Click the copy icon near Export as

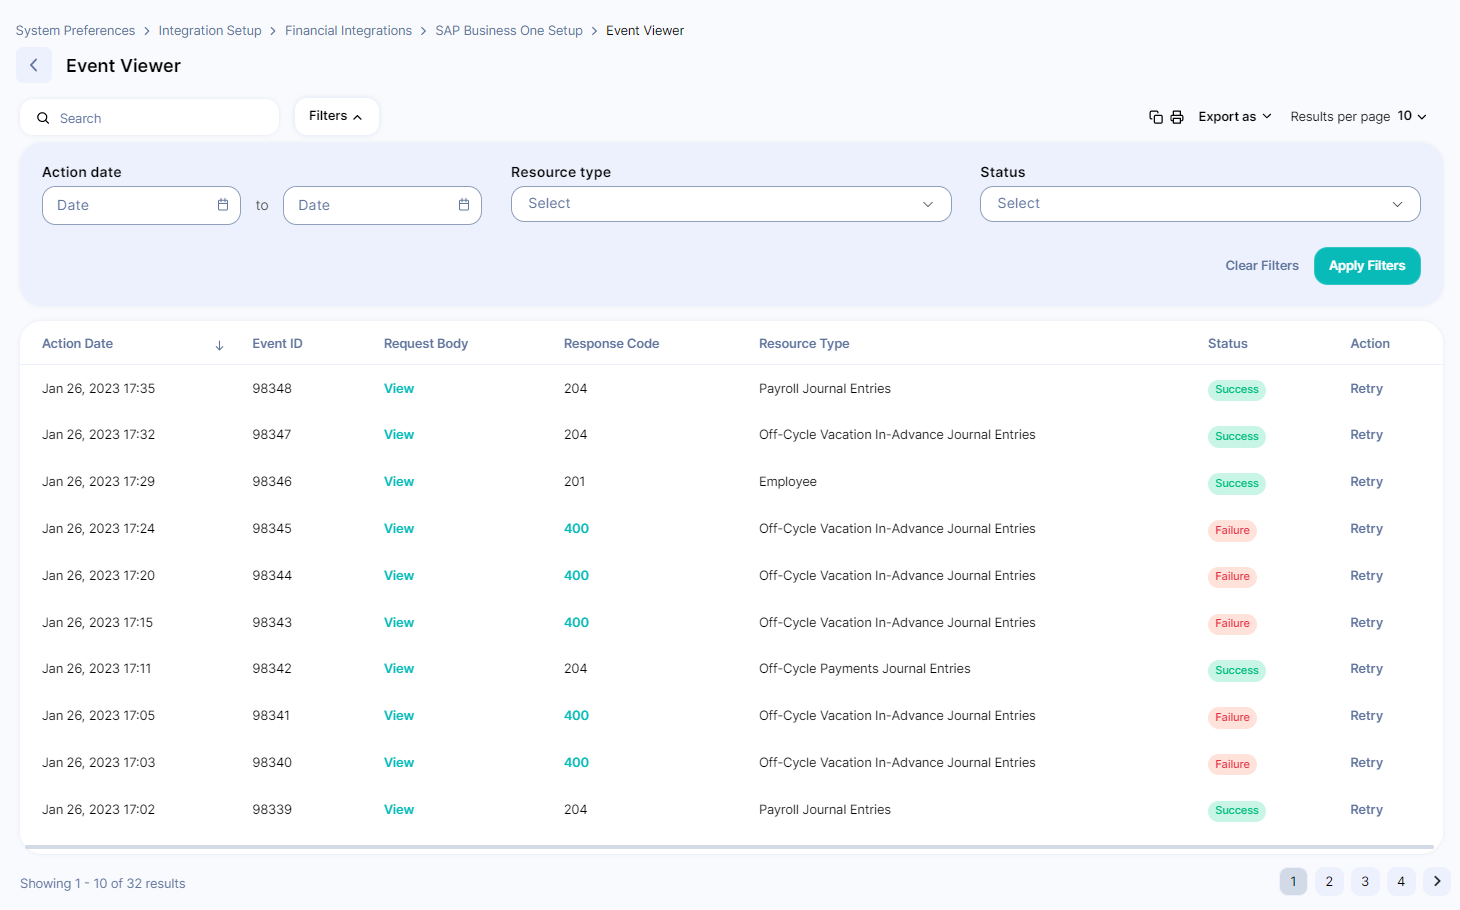click(1156, 117)
